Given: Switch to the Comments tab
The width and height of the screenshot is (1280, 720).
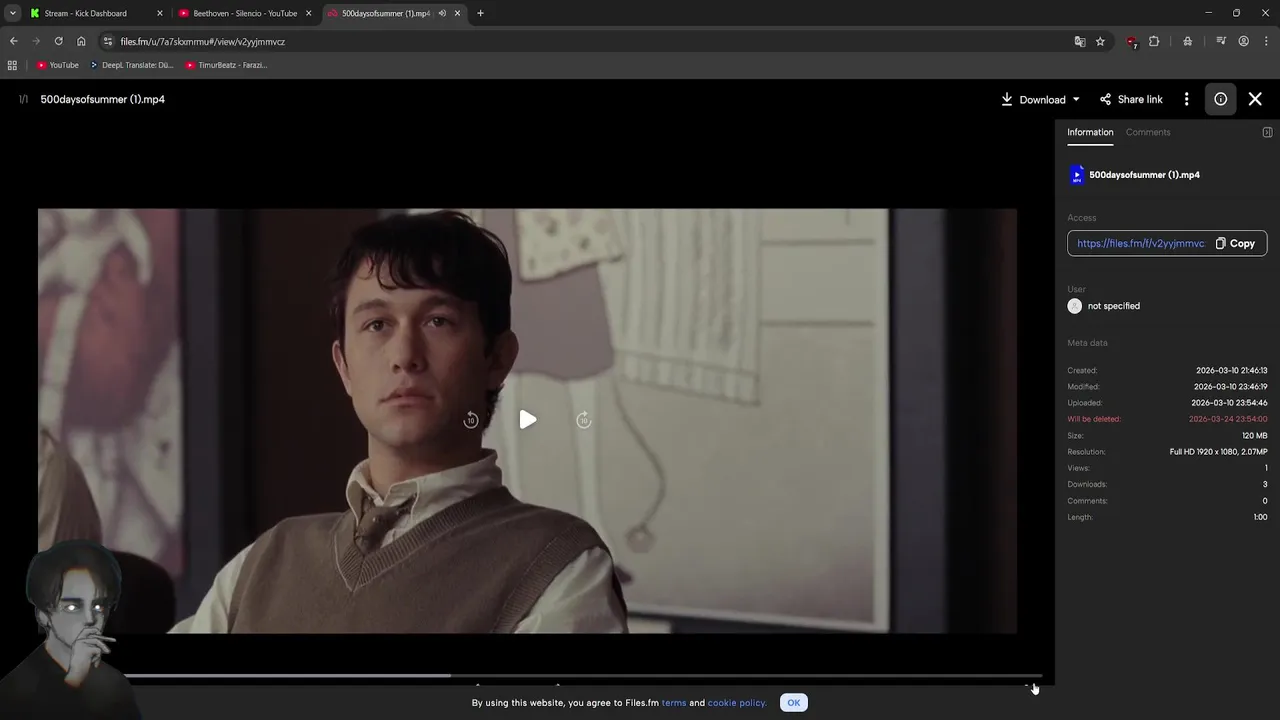Looking at the screenshot, I should click(1148, 132).
